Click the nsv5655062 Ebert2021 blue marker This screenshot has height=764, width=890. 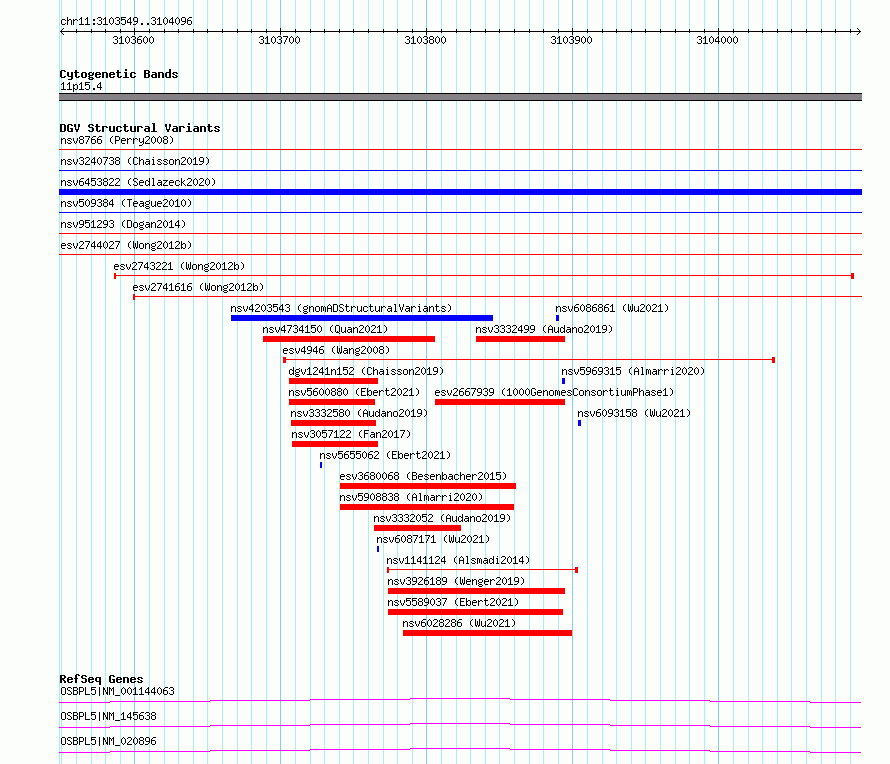(321, 465)
